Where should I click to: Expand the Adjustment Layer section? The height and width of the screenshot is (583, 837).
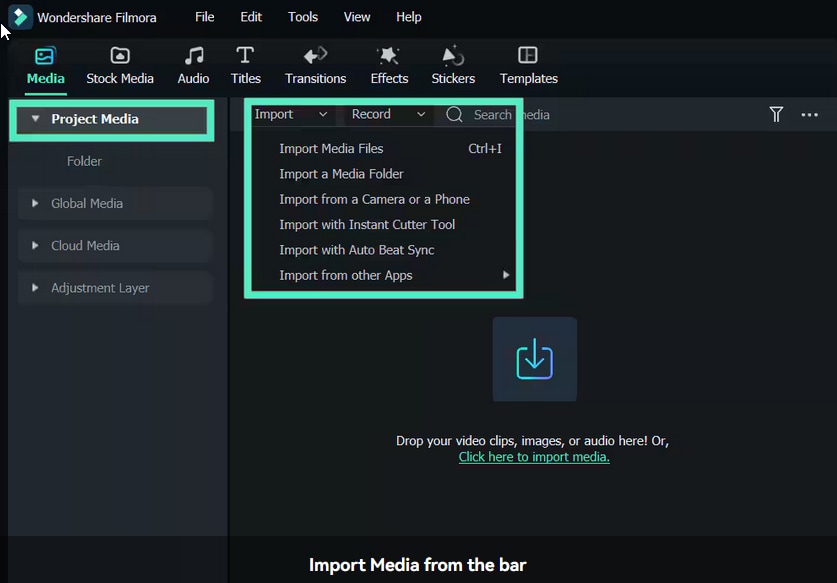(35, 288)
